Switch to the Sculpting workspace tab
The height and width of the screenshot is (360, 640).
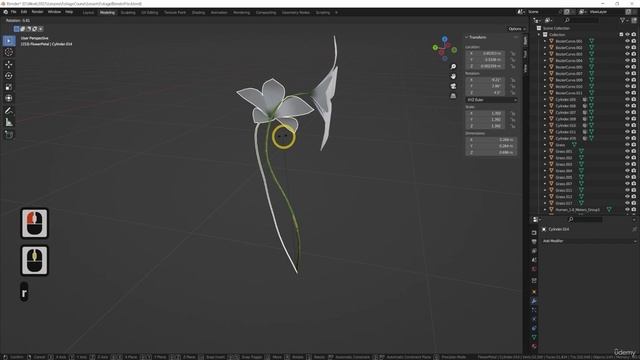[x=128, y=13]
